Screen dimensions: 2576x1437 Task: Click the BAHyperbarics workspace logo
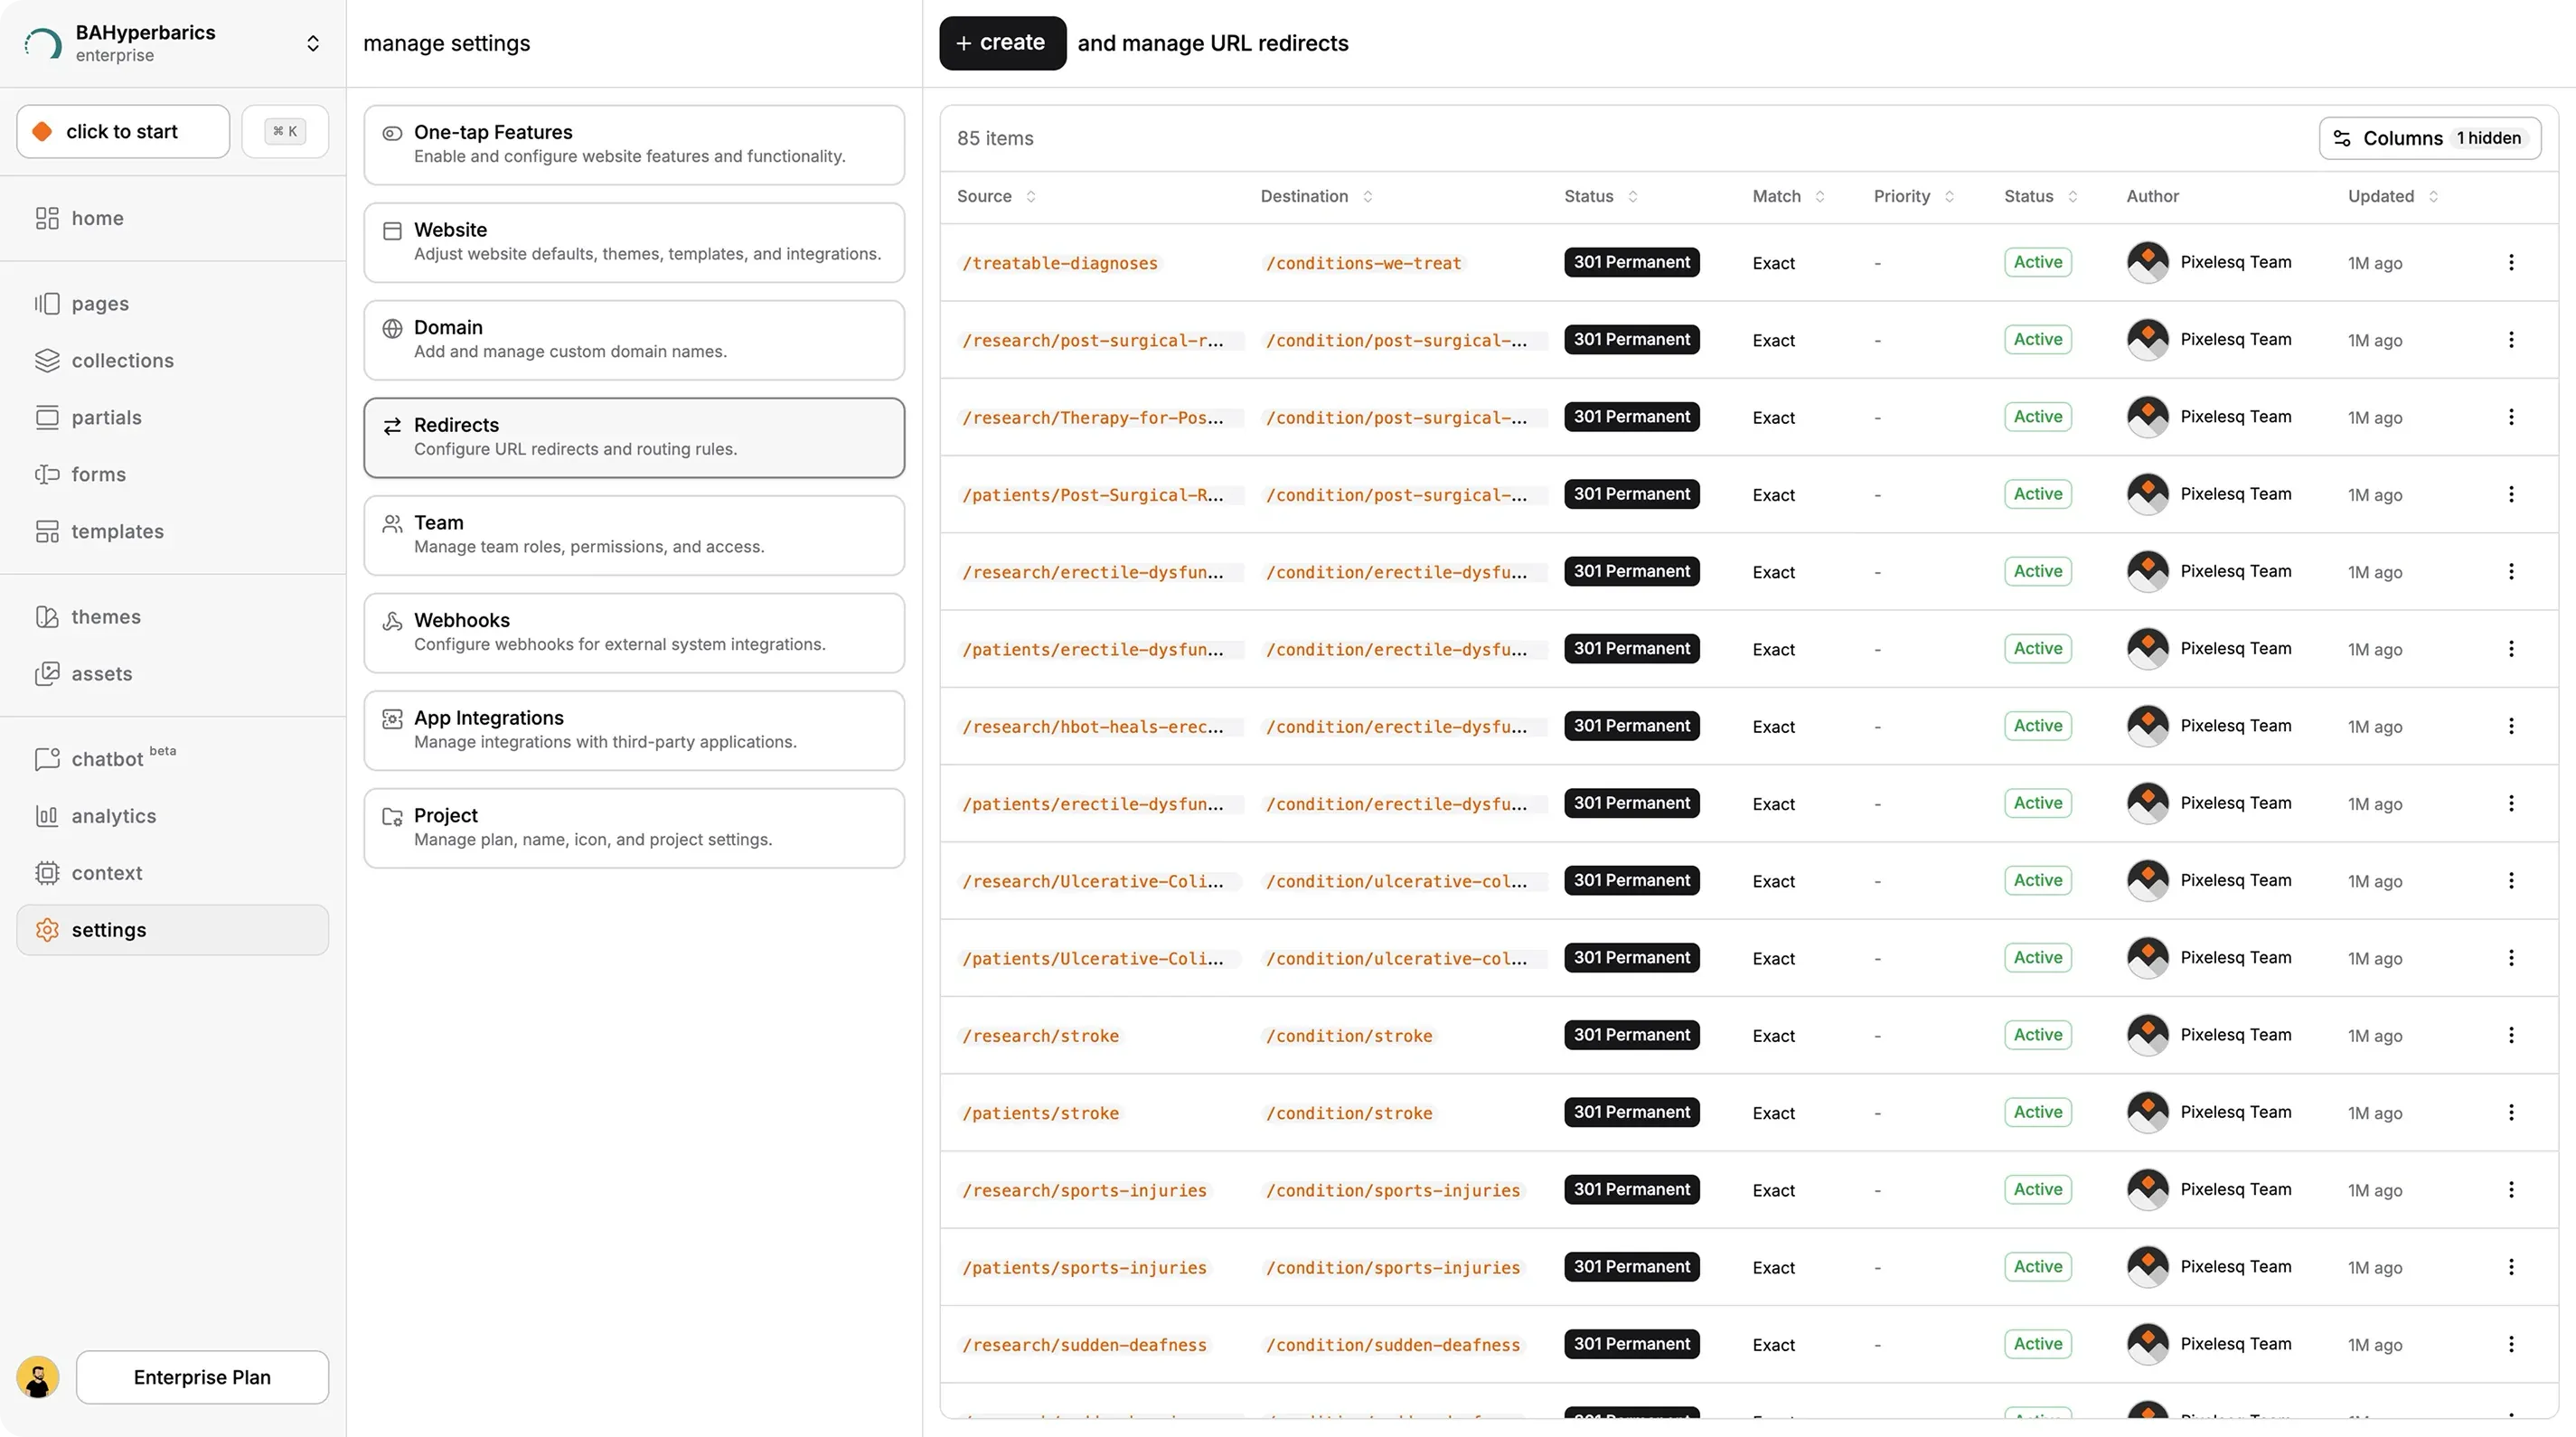click(x=43, y=43)
